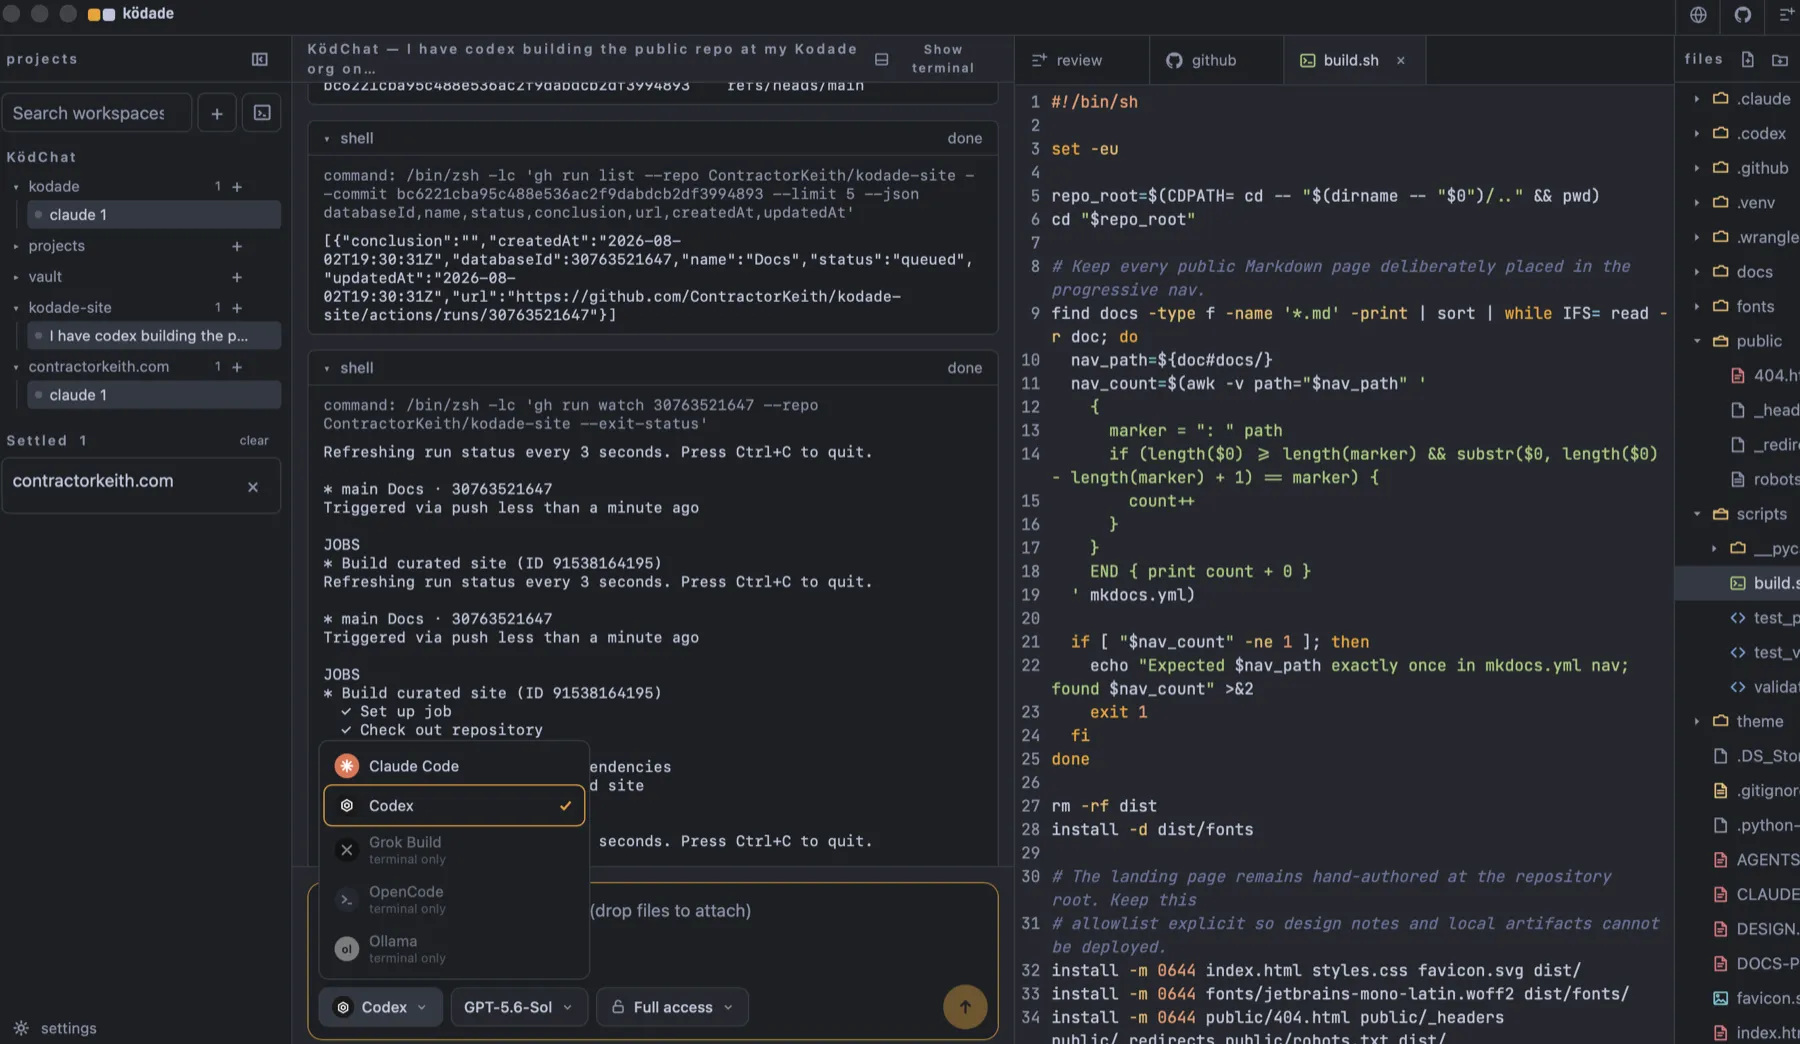Close the build.sh editor tab
Viewport: 1800px width, 1044px height.
coord(1401,60)
